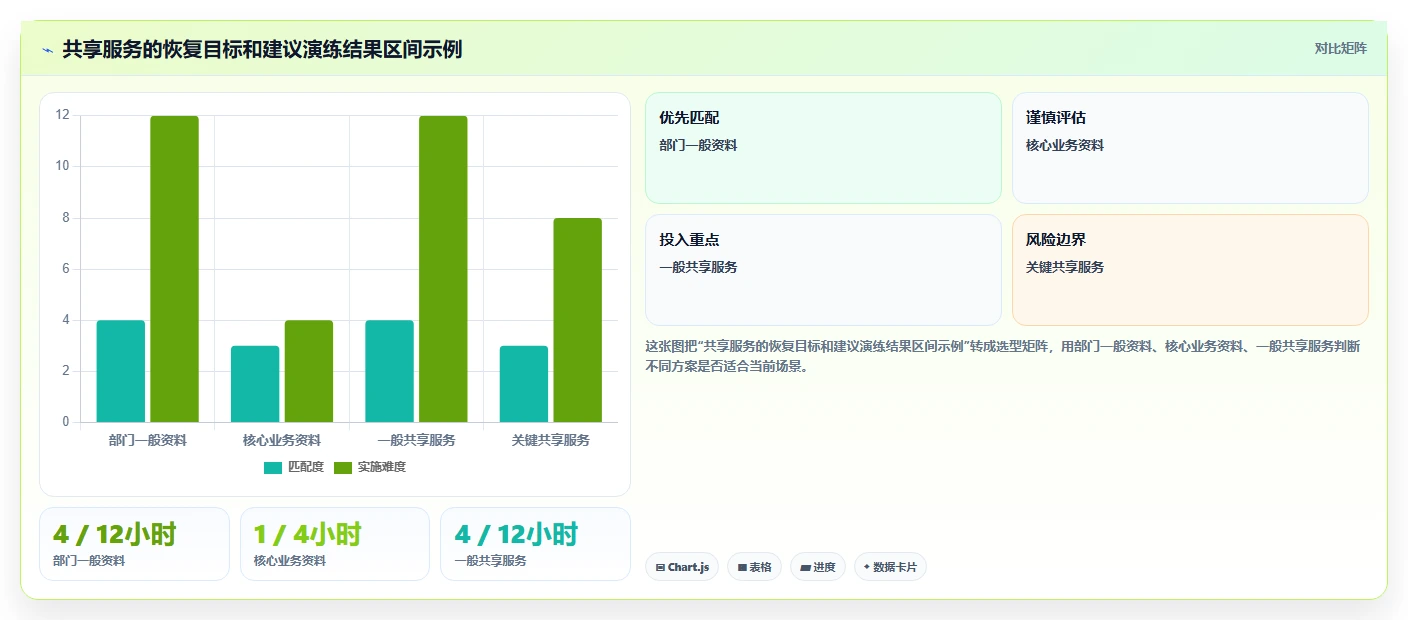1408x620 pixels.
Task: Click the icon inside the 表格 chip
Action: [742, 568]
